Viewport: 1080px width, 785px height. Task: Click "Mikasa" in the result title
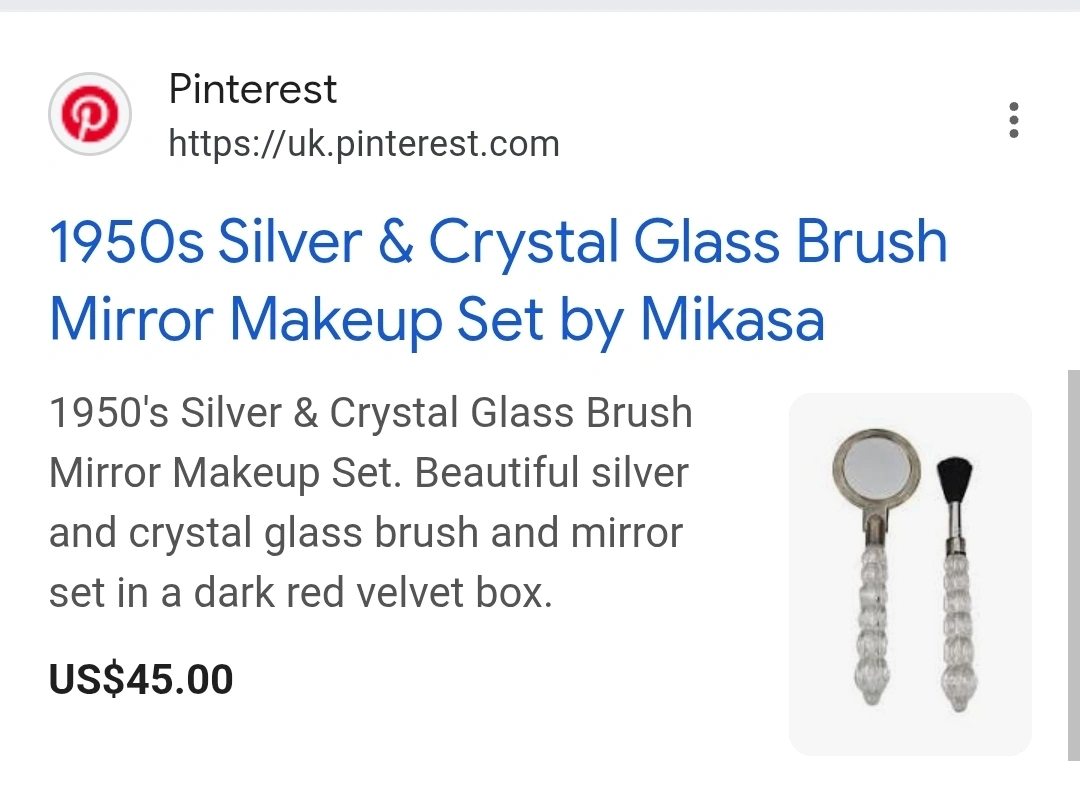732,320
